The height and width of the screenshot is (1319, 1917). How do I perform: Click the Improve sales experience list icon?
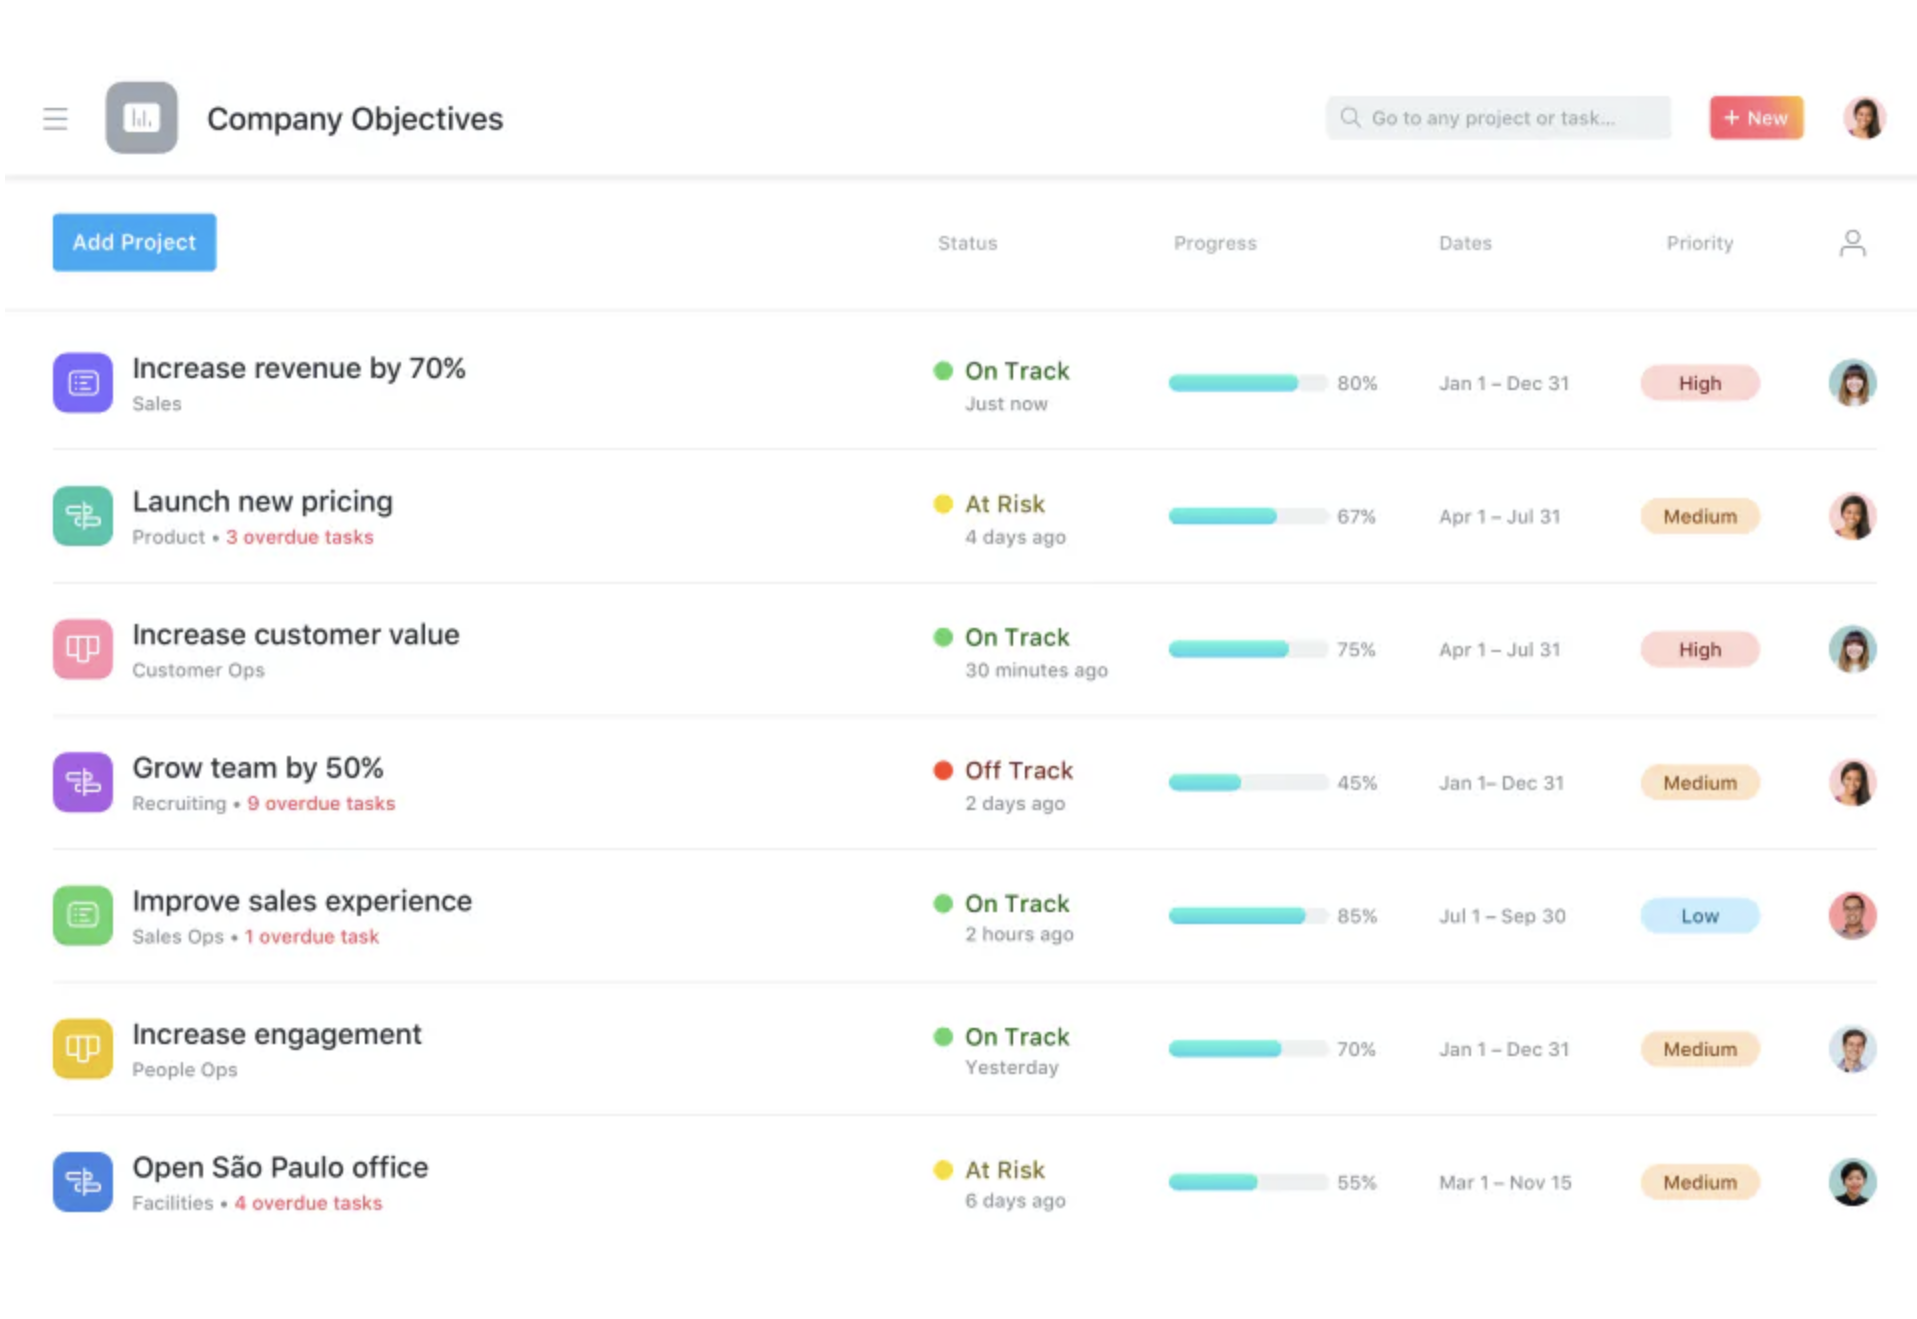tap(82, 915)
